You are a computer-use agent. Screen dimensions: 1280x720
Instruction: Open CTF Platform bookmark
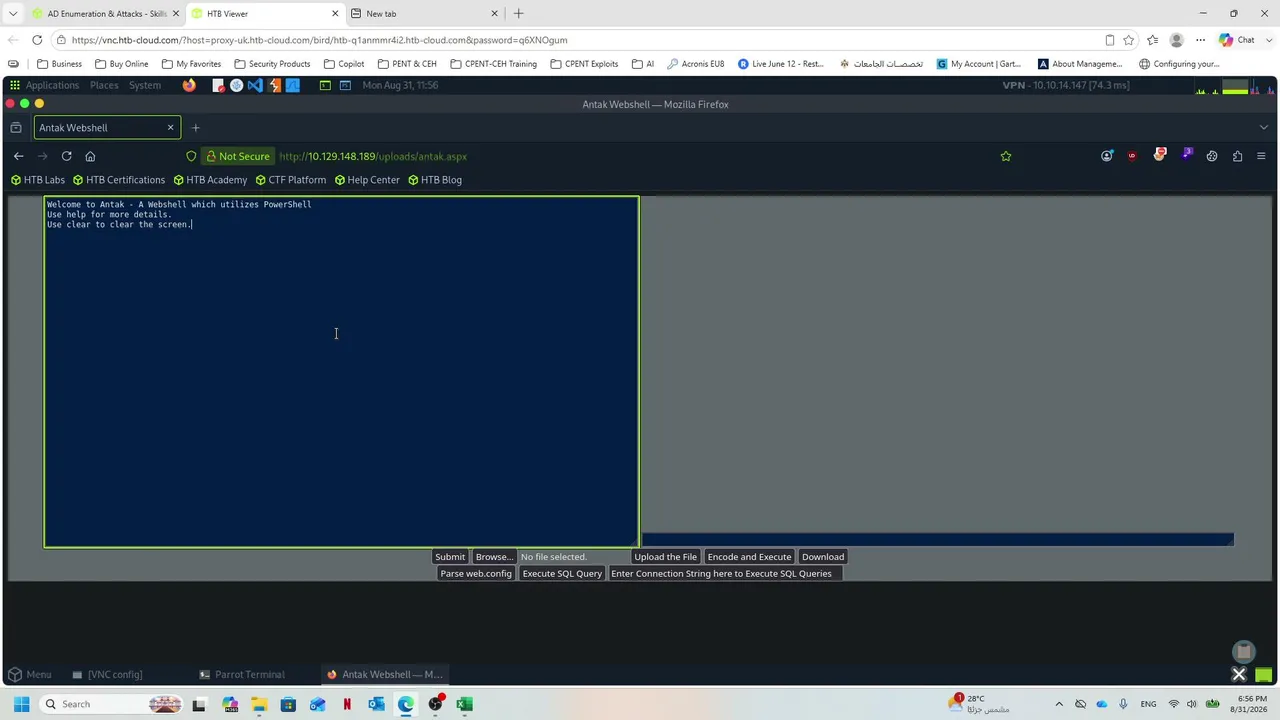point(291,180)
